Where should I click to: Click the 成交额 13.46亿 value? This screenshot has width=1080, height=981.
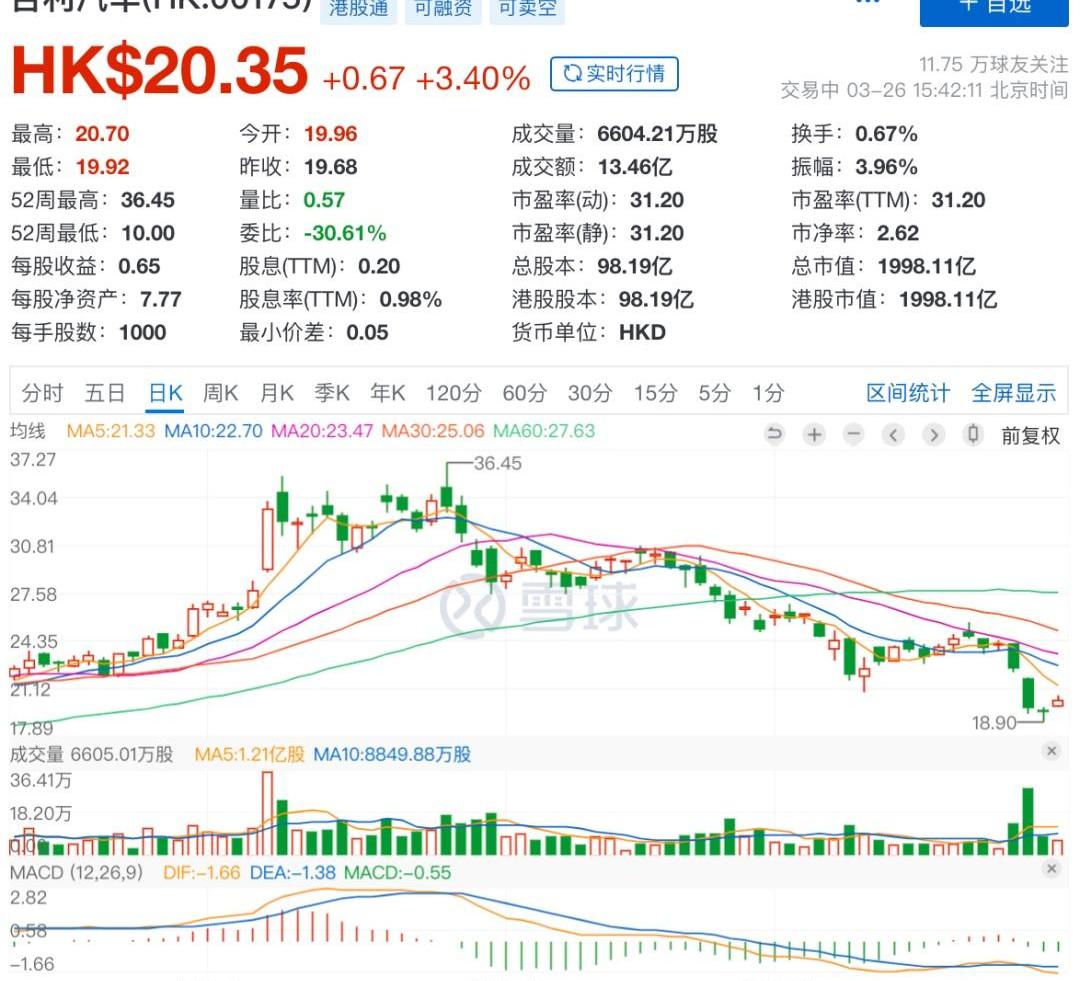pyautogui.click(x=634, y=167)
